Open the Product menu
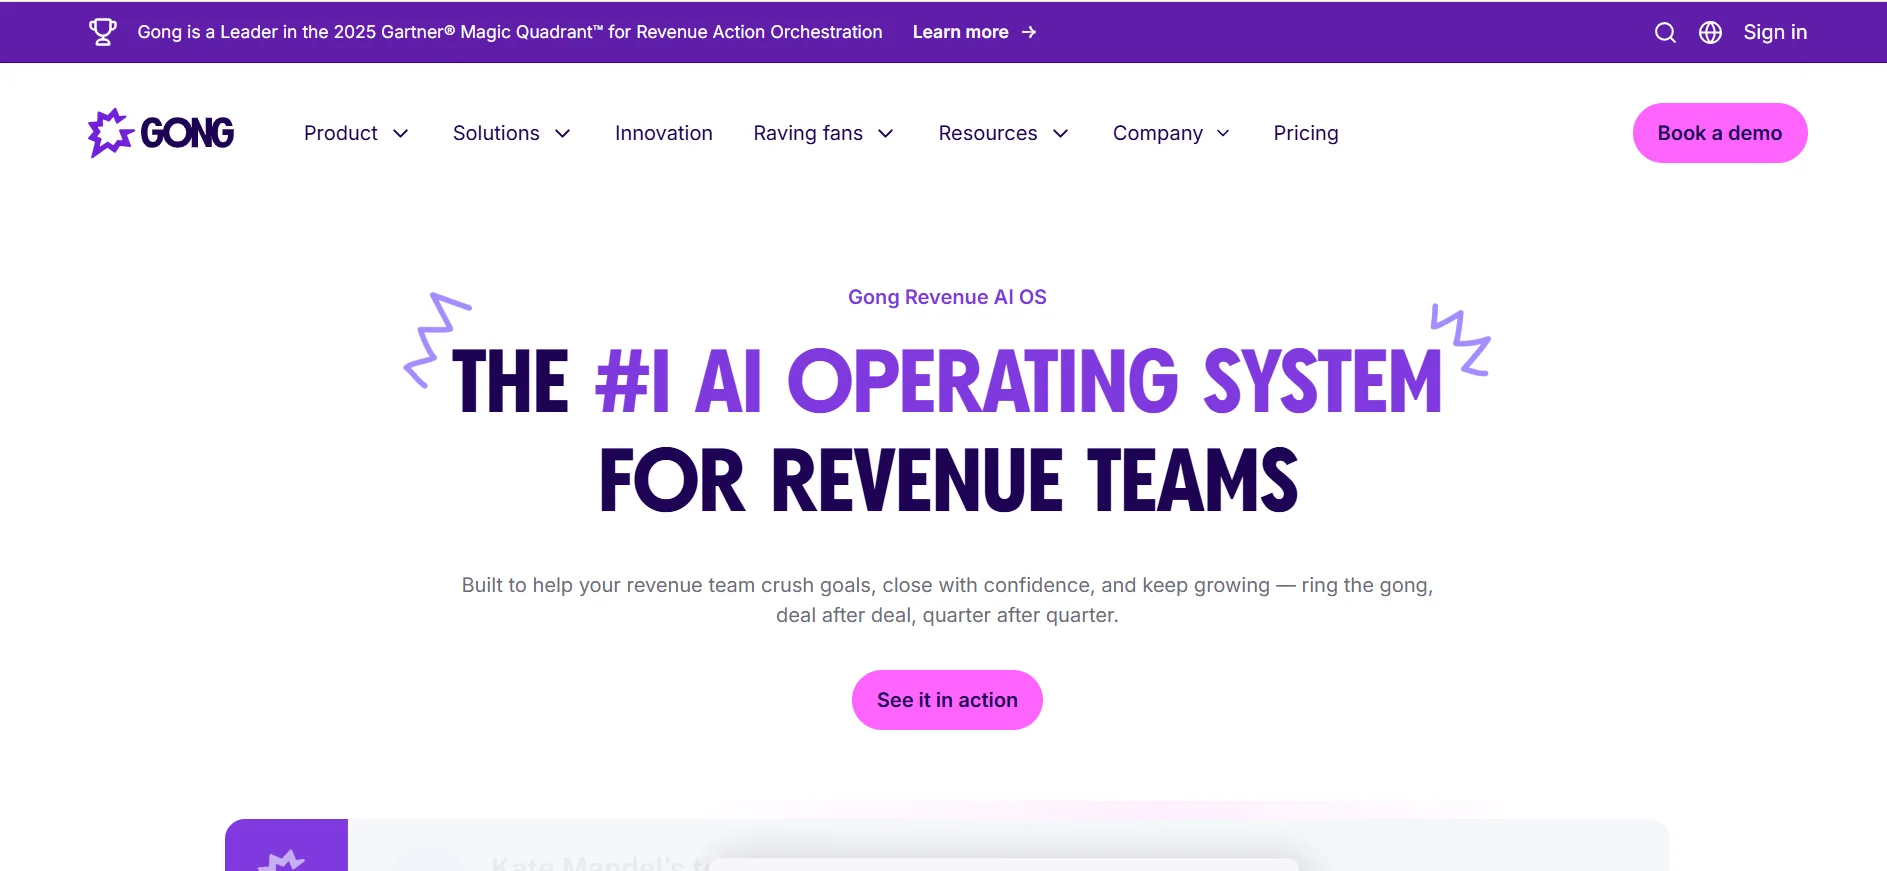 click(x=340, y=133)
